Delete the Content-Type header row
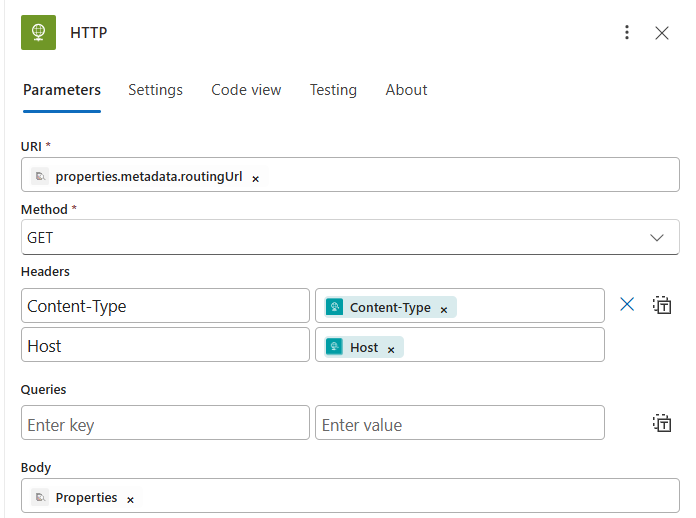The width and height of the screenshot is (696, 518). [627, 305]
